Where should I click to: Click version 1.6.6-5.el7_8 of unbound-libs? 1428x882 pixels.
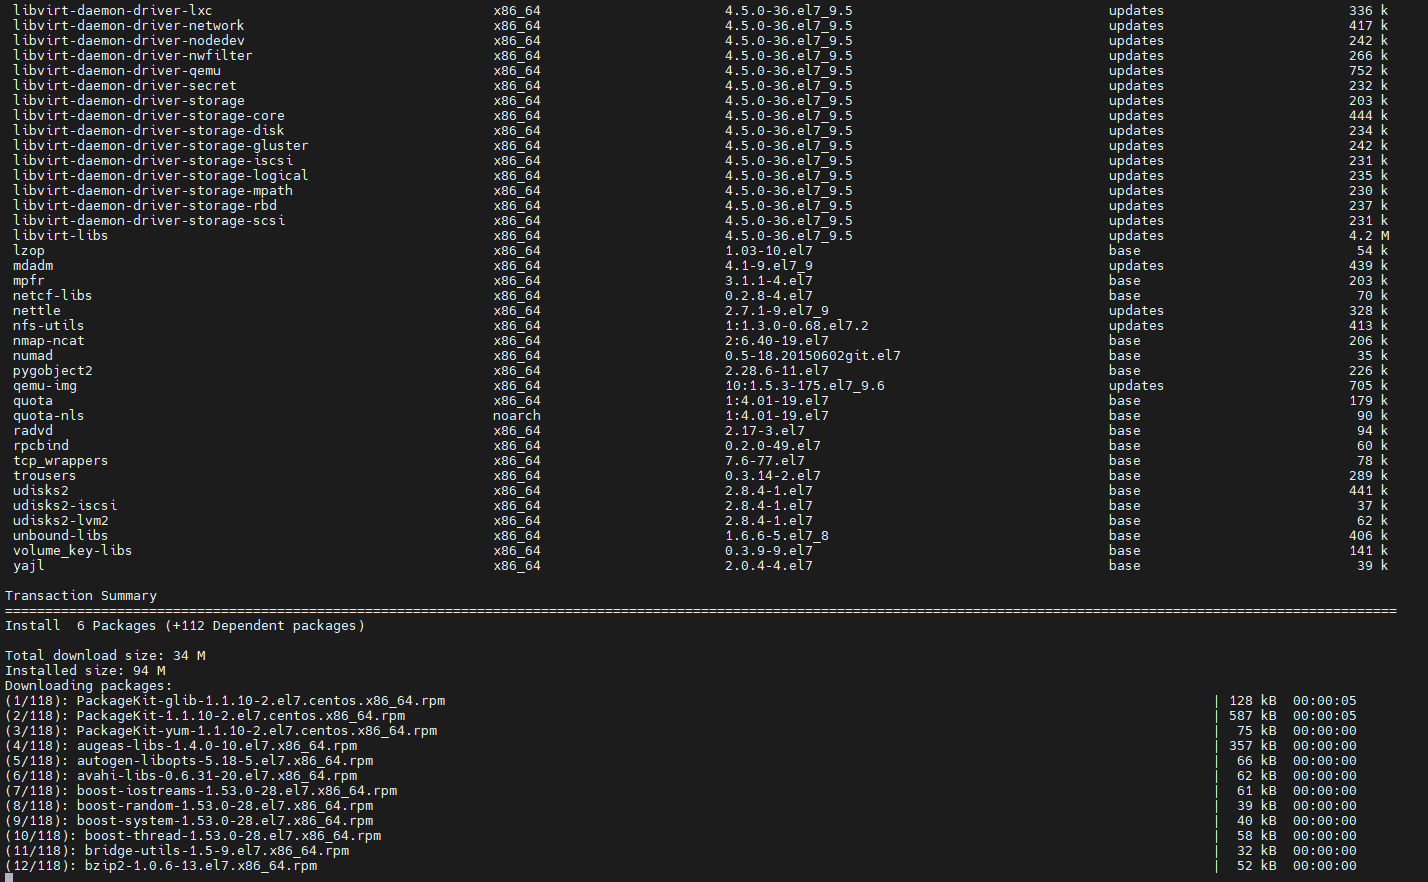(776, 536)
